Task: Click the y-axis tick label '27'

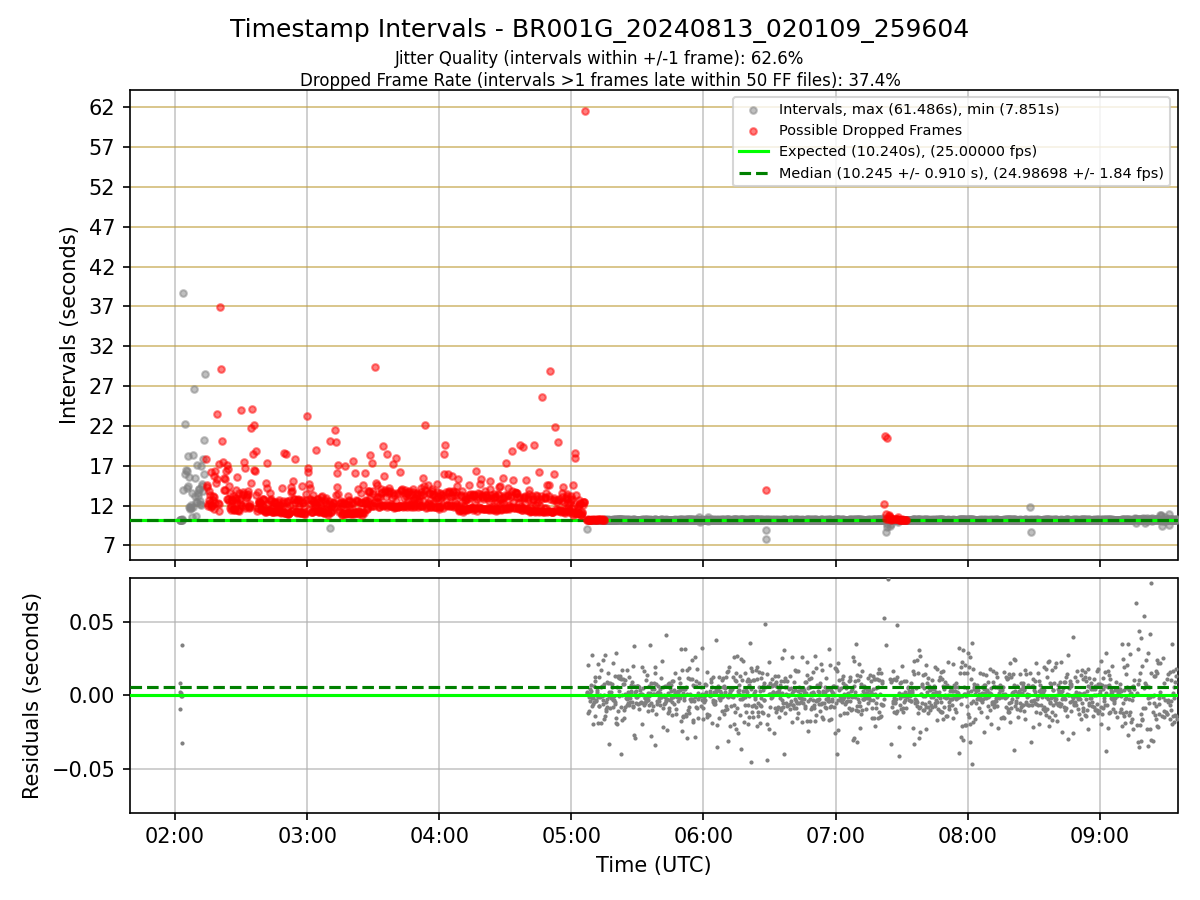Action: [104, 386]
